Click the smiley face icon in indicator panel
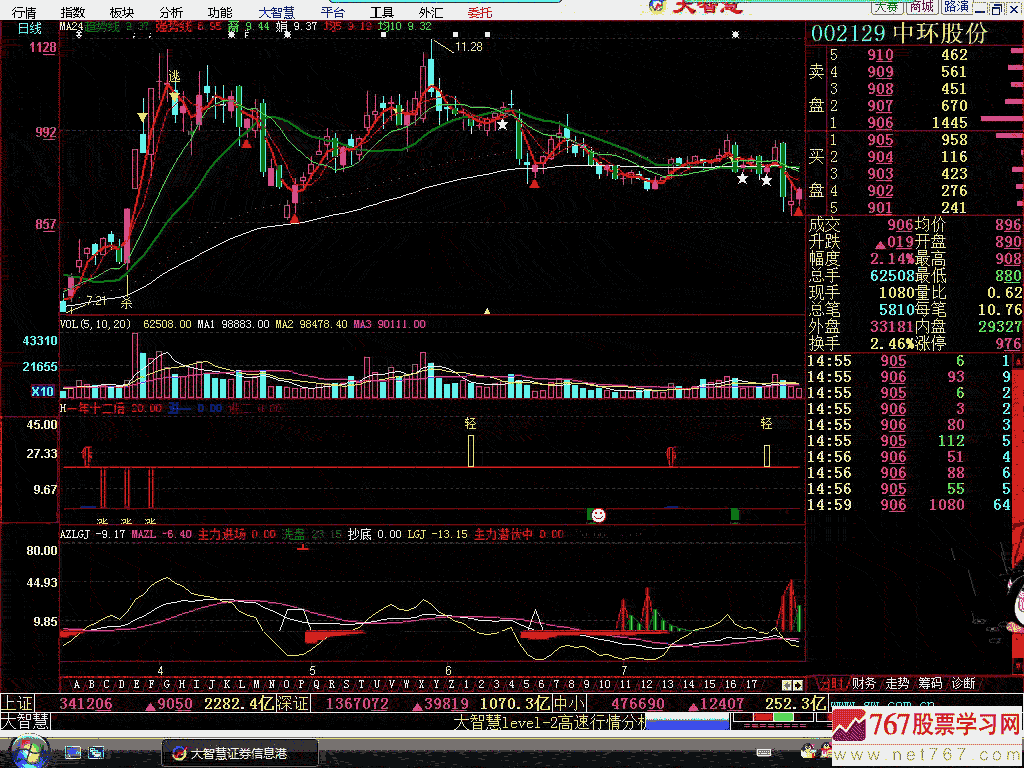This screenshot has height=768, width=1024. pos(598,515)
